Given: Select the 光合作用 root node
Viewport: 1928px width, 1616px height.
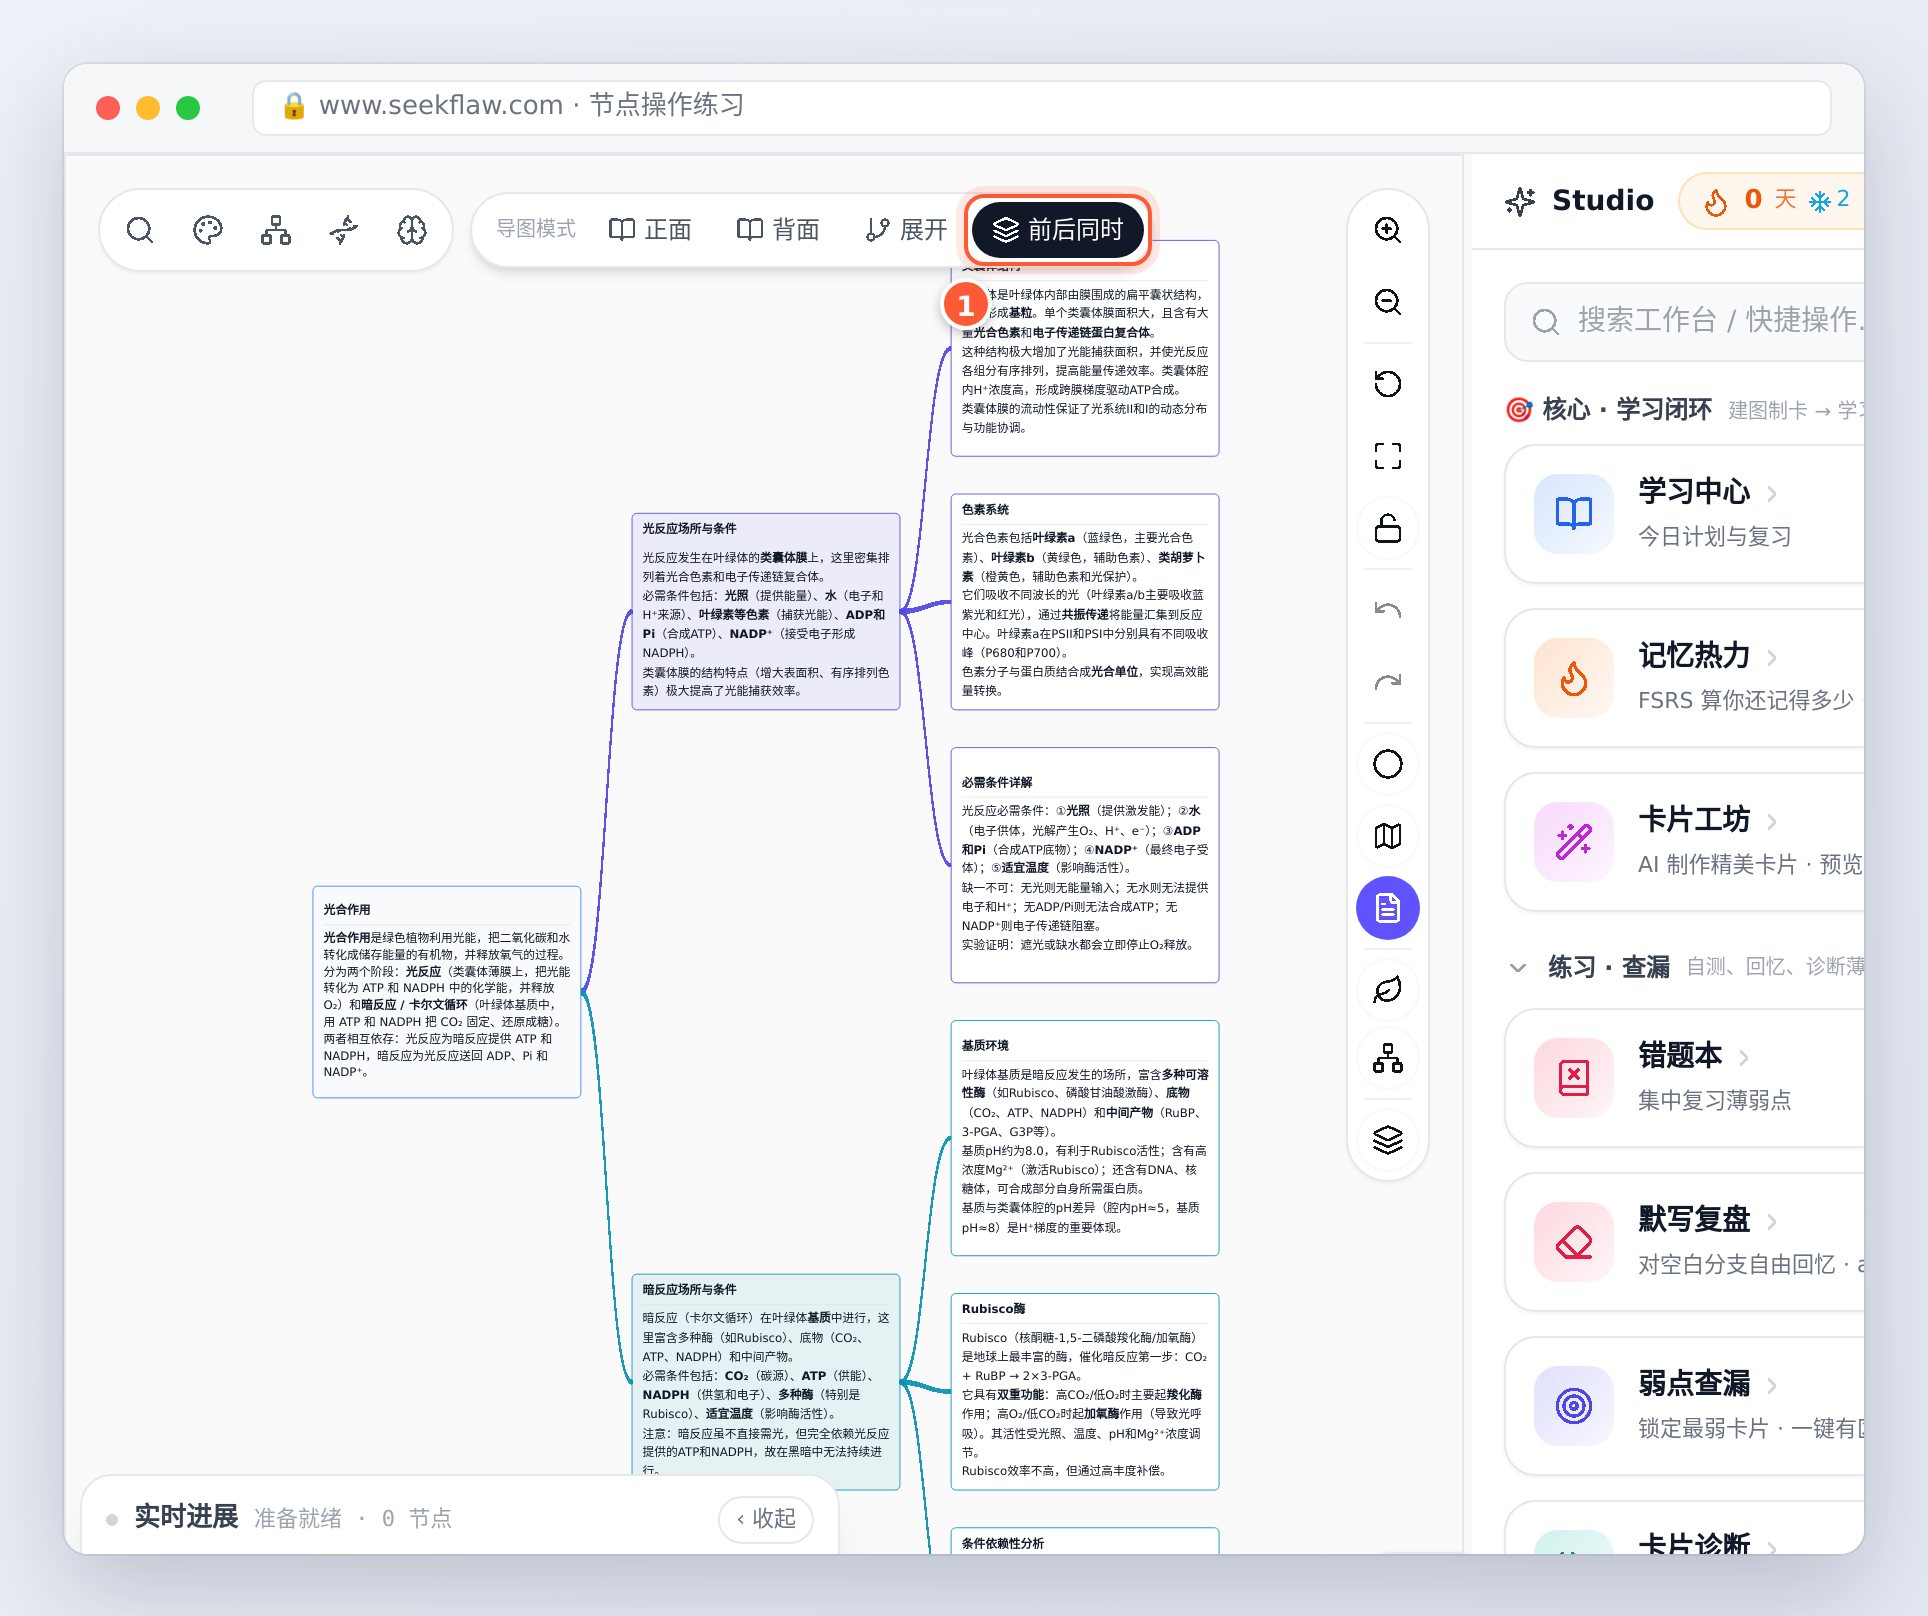Looking at the screenshot, I should click(447, 992).
